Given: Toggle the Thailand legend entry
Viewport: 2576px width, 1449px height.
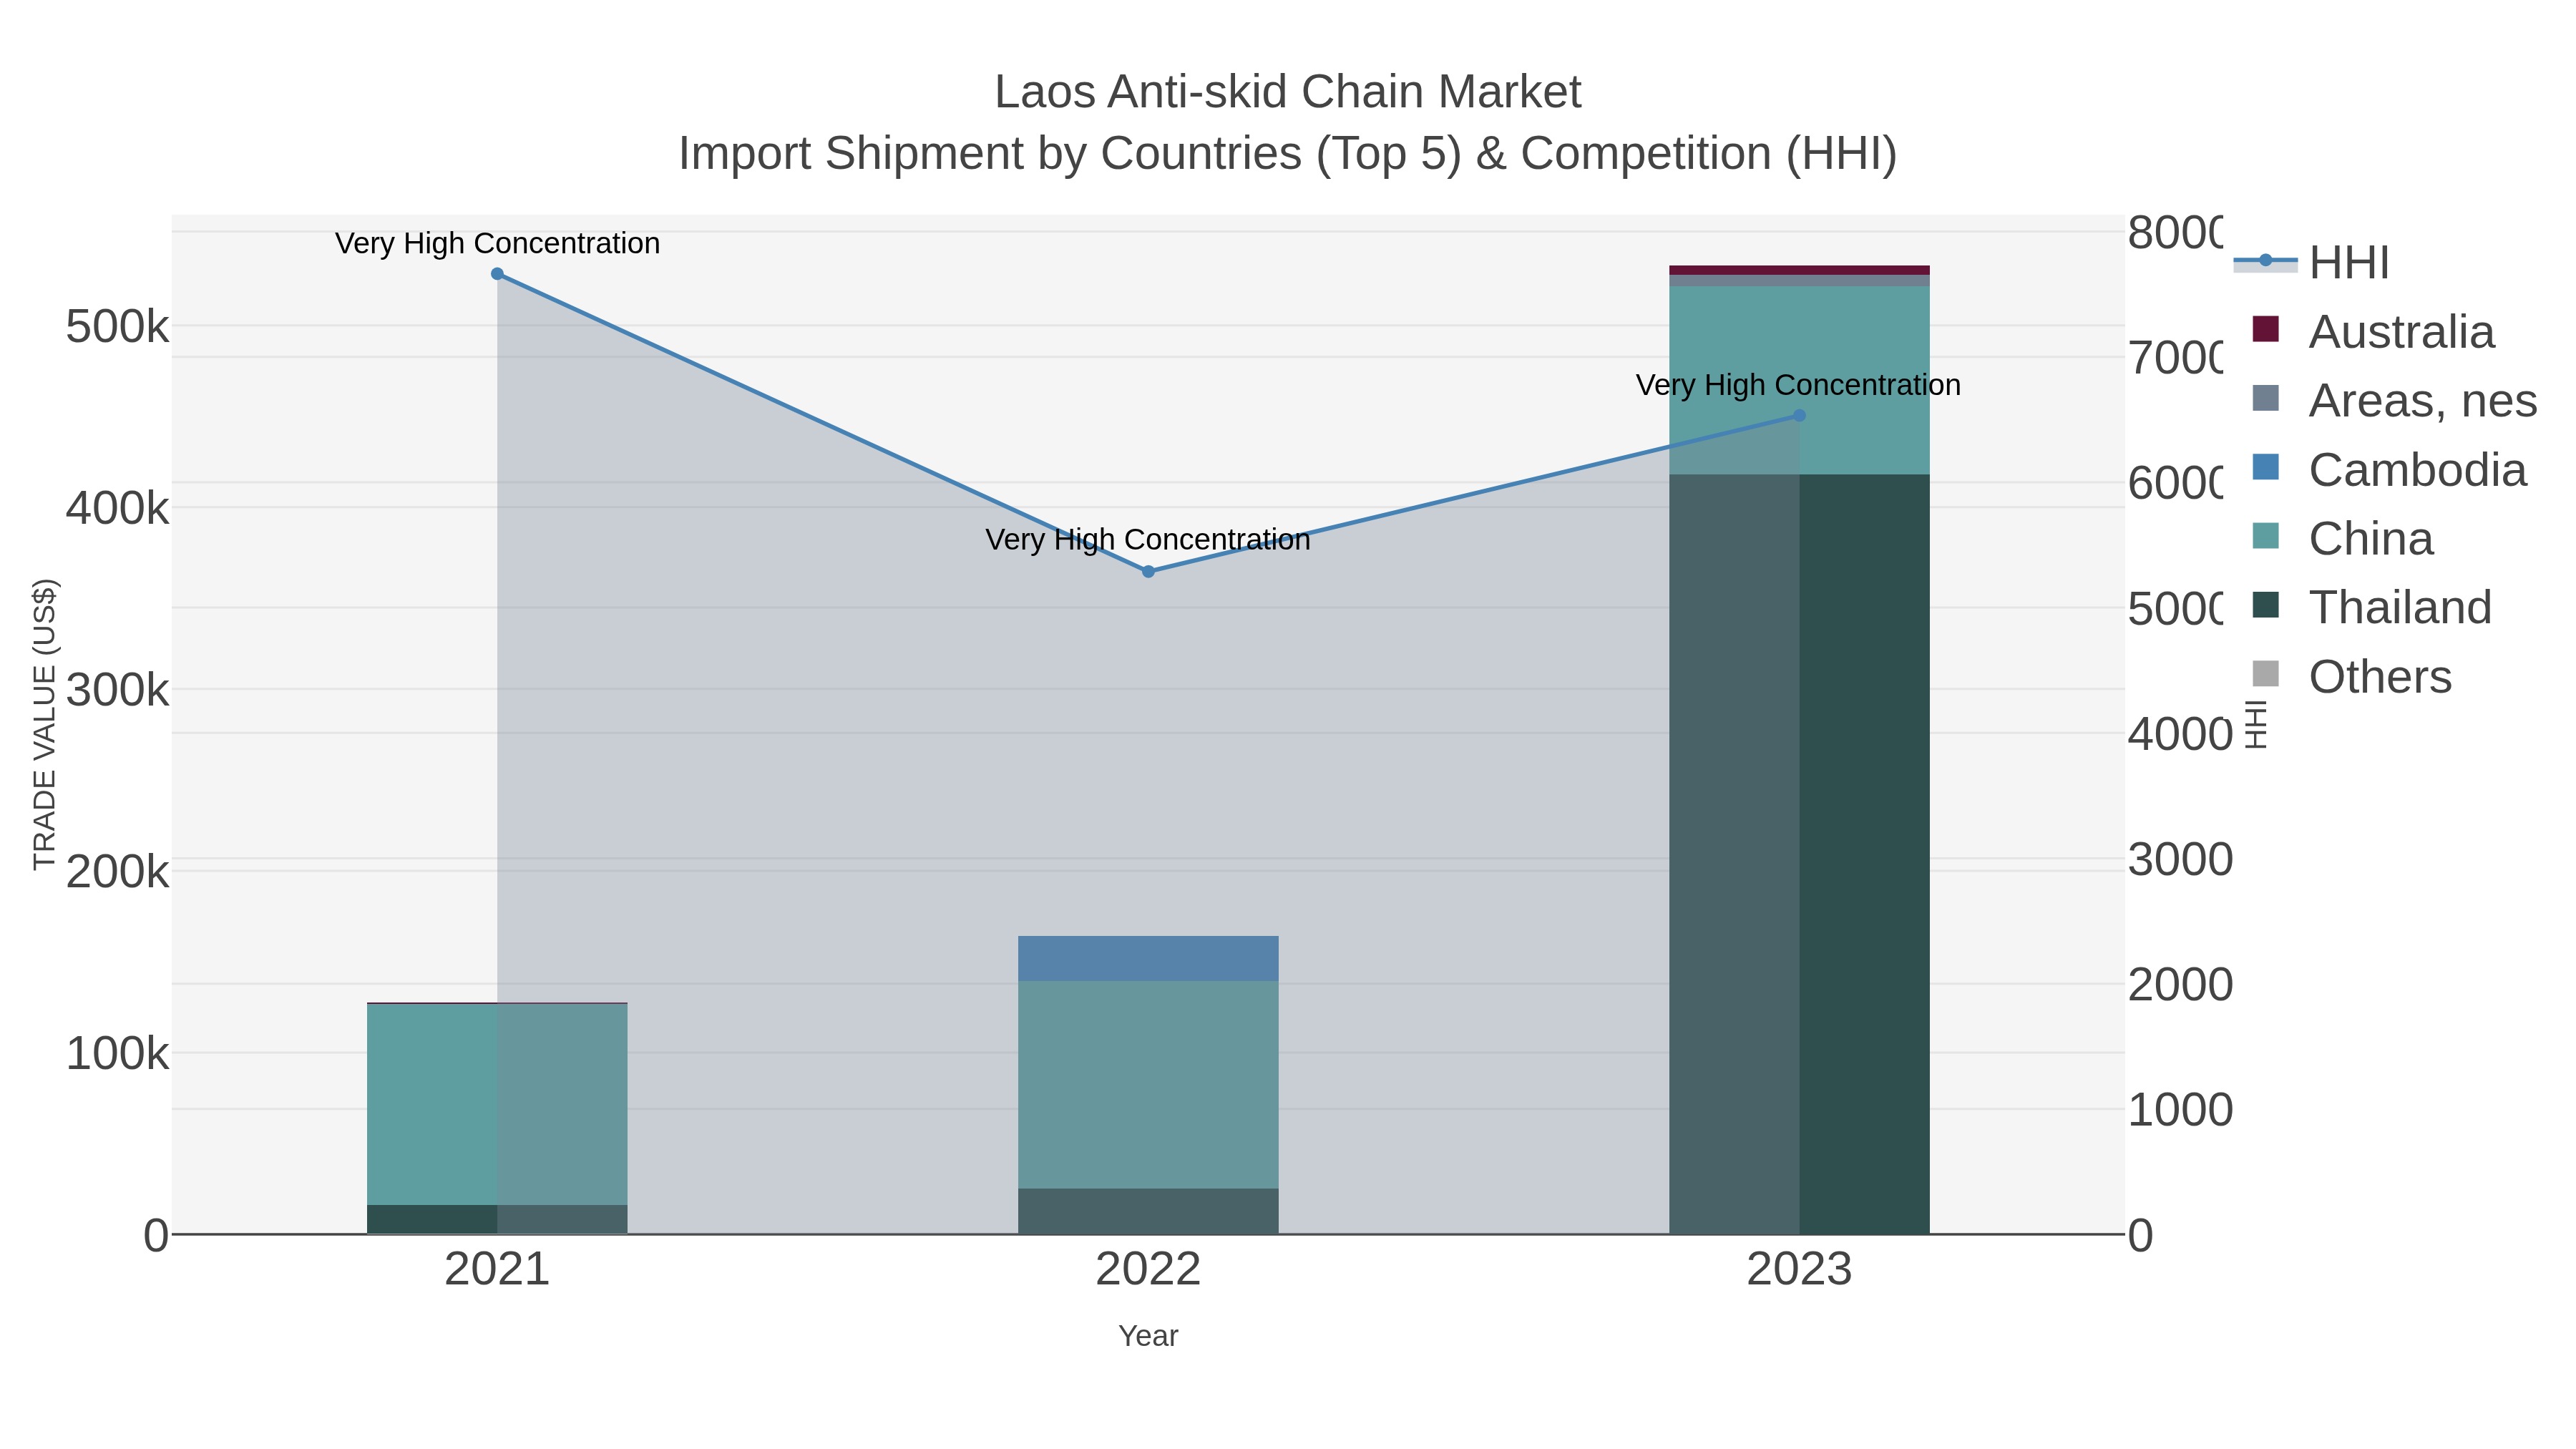Looking at the screenshot, I should [2371, 607].
